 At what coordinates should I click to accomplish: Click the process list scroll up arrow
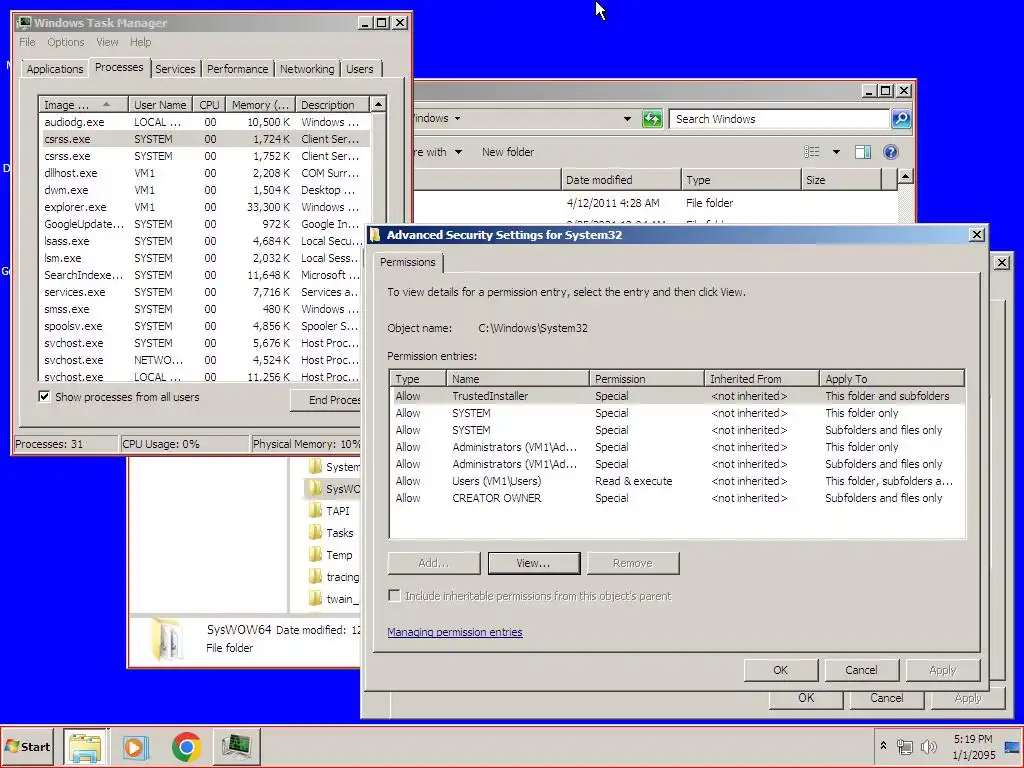tap(378, 104)
